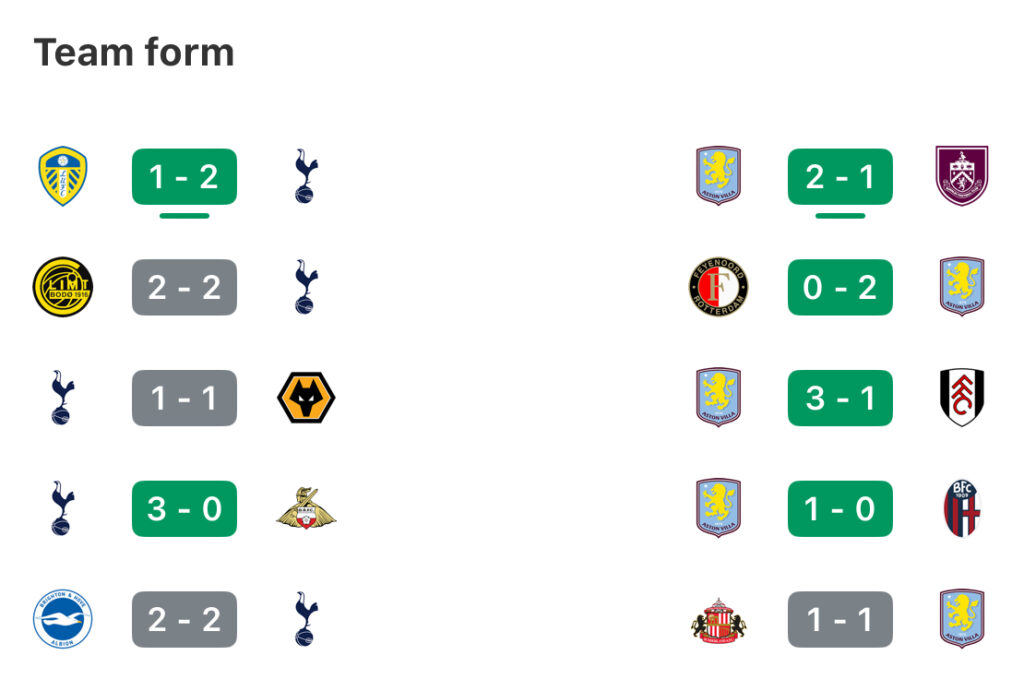1024x691 pixels.
Task: Click the Bologna FC crest
Action: pyautogui.click(x=961, y=509)
